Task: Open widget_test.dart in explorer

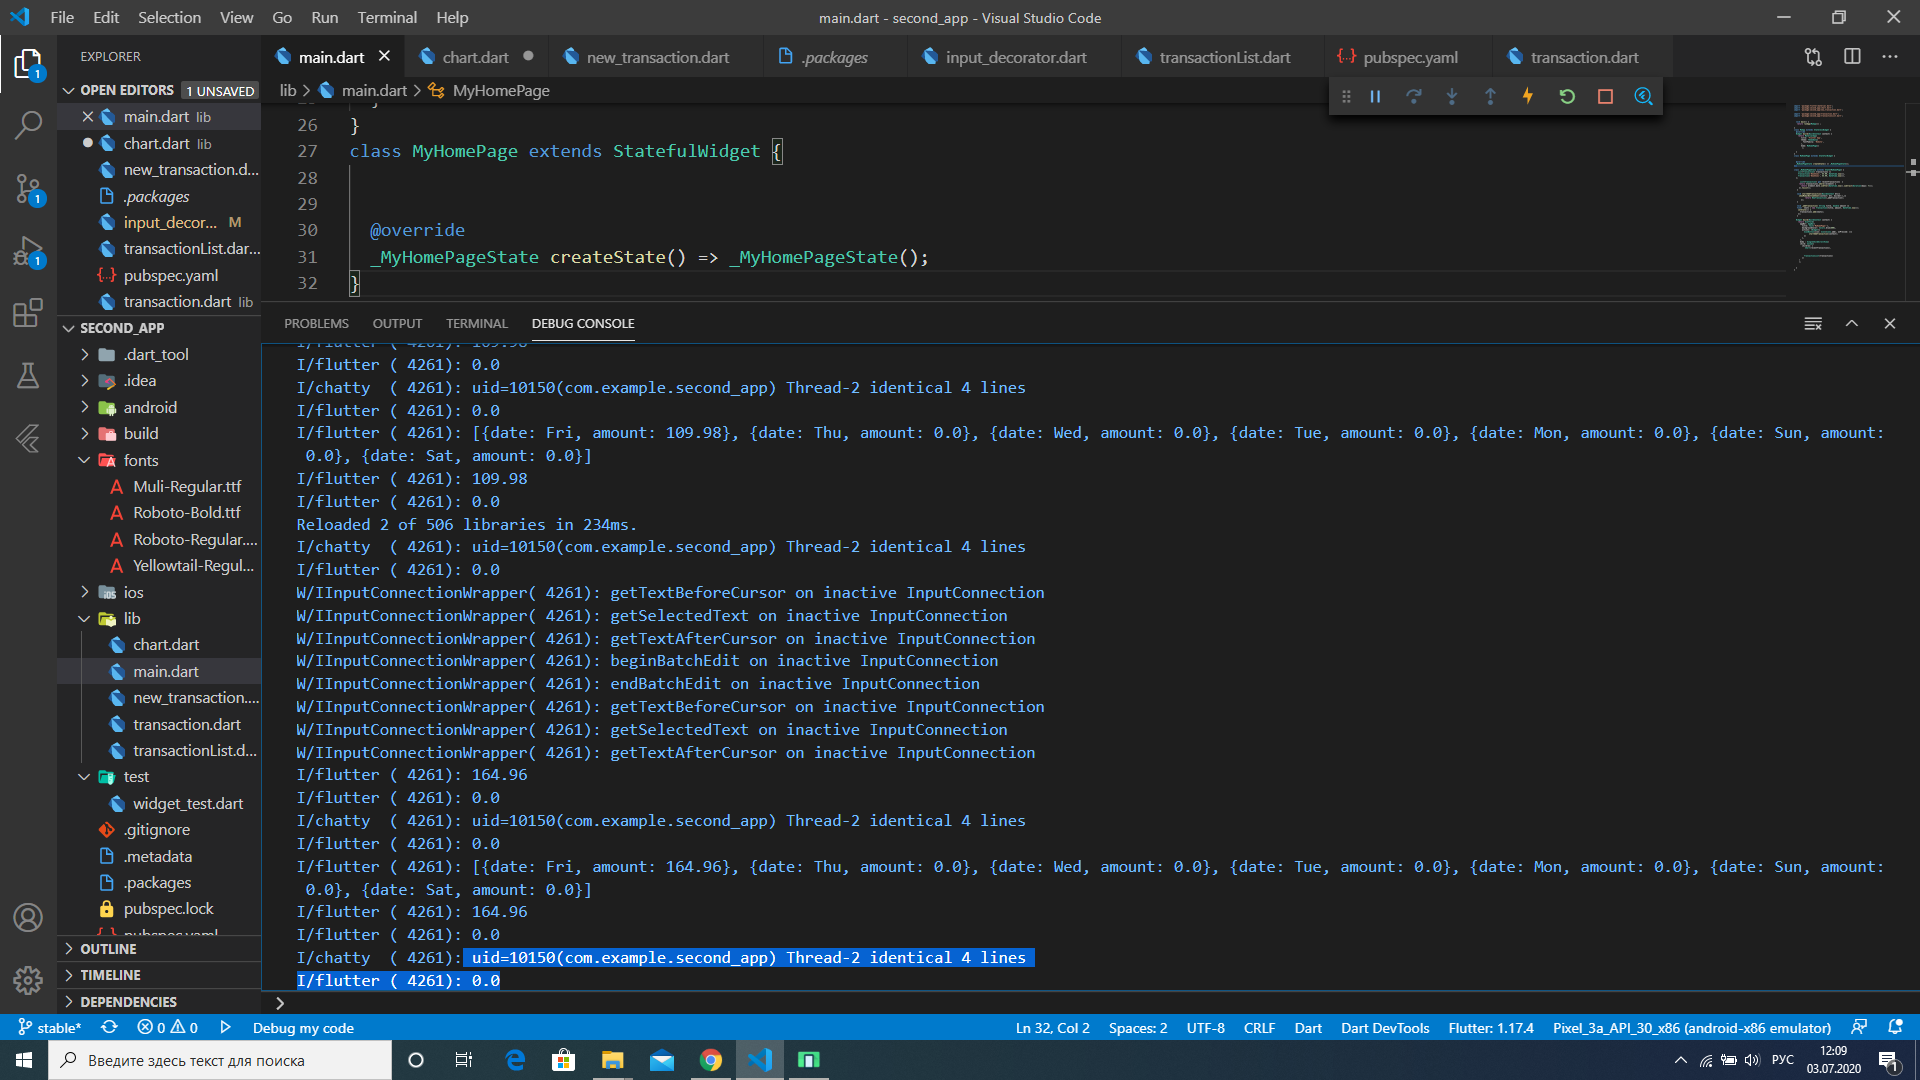Action: click(187, 804)
